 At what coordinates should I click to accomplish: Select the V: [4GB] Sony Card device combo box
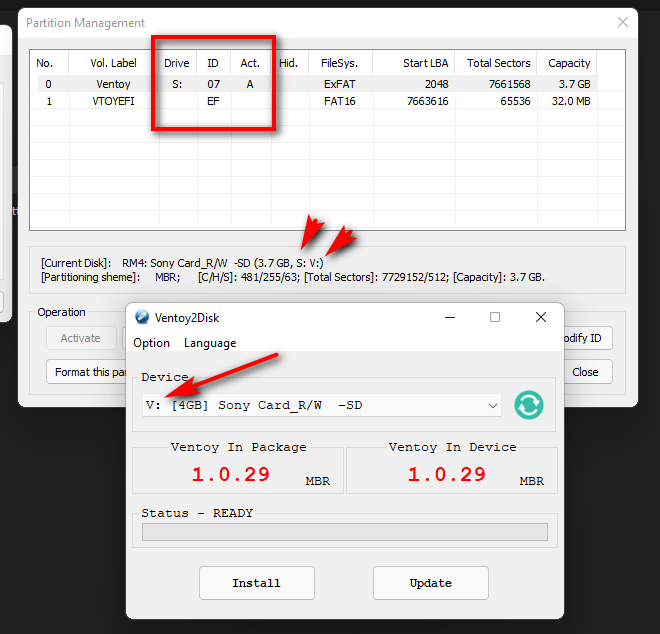[322, 405]
